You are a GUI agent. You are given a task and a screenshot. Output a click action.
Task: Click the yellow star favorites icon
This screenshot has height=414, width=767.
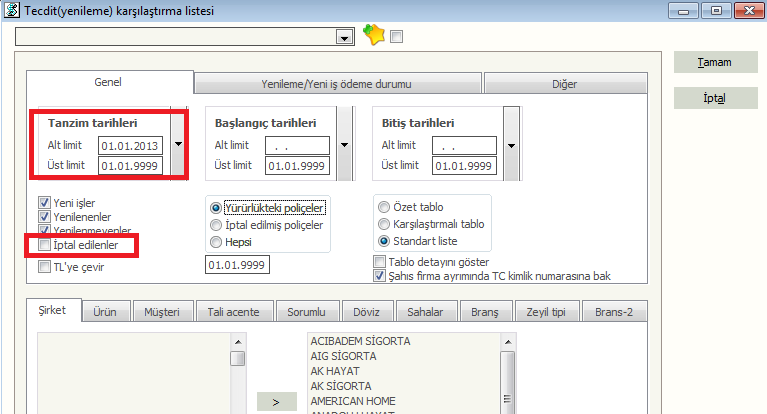click(374, 35)
